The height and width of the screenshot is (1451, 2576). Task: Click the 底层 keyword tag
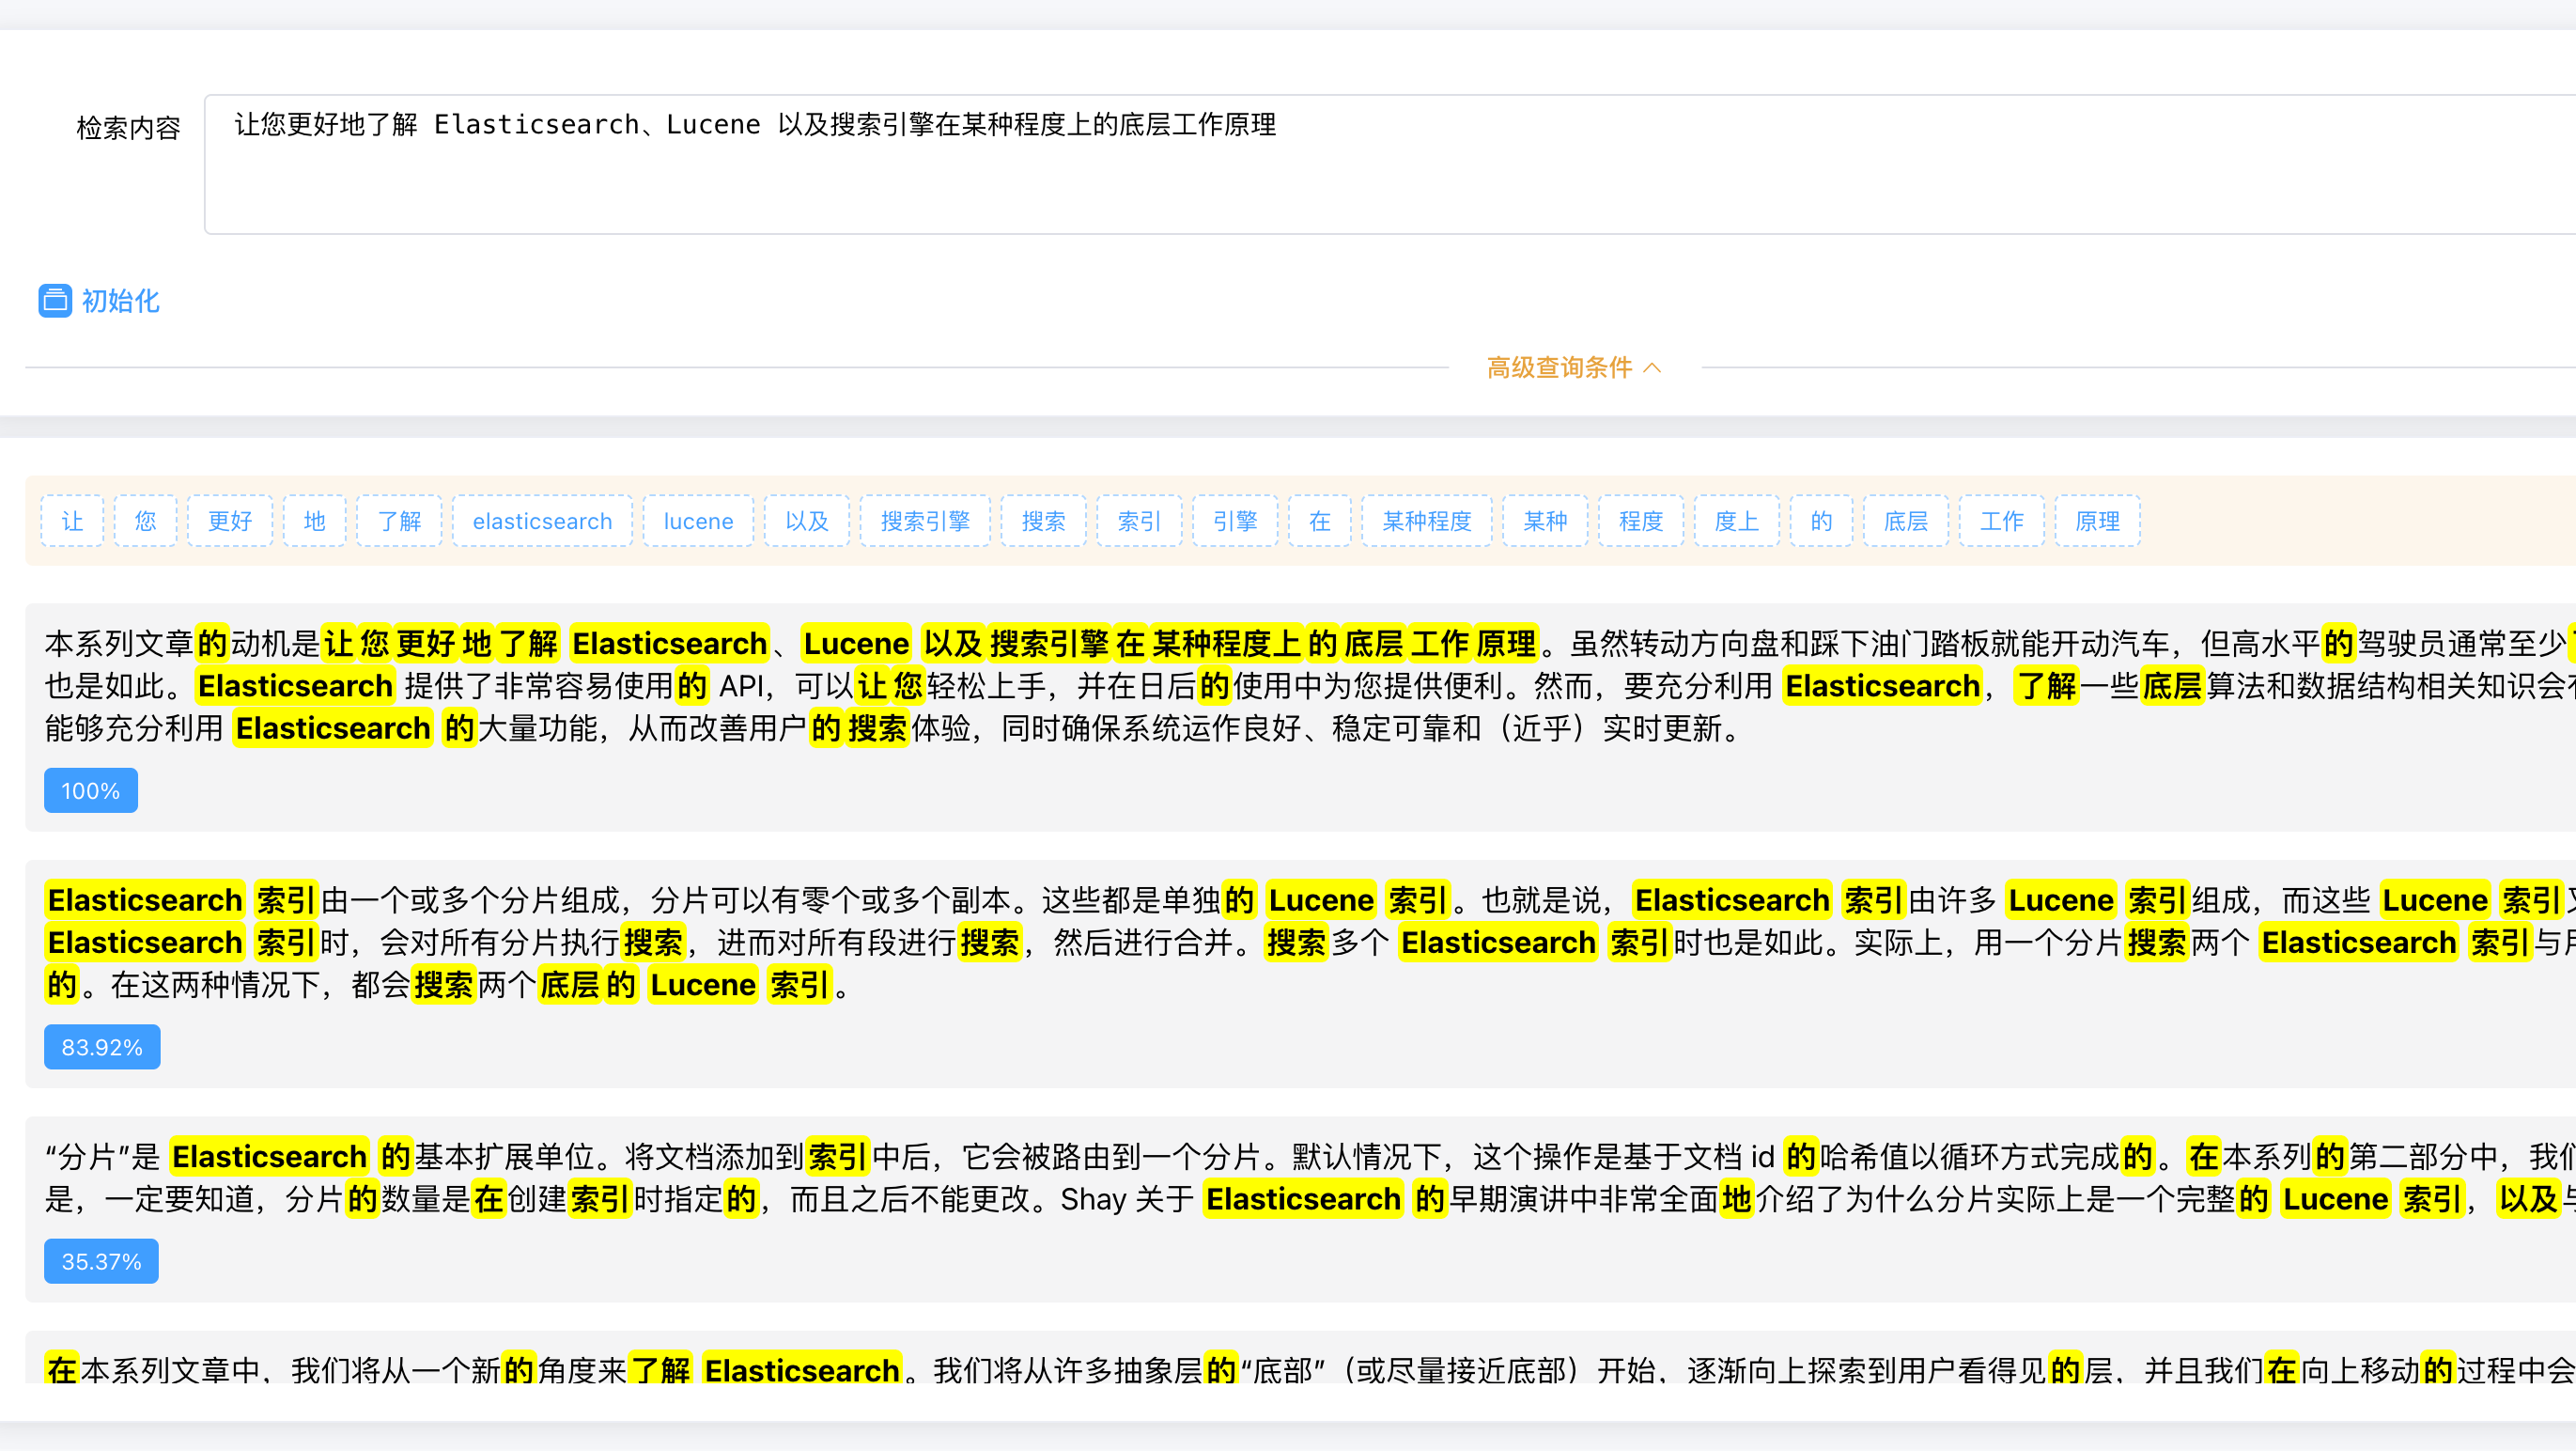(1905, 521)
